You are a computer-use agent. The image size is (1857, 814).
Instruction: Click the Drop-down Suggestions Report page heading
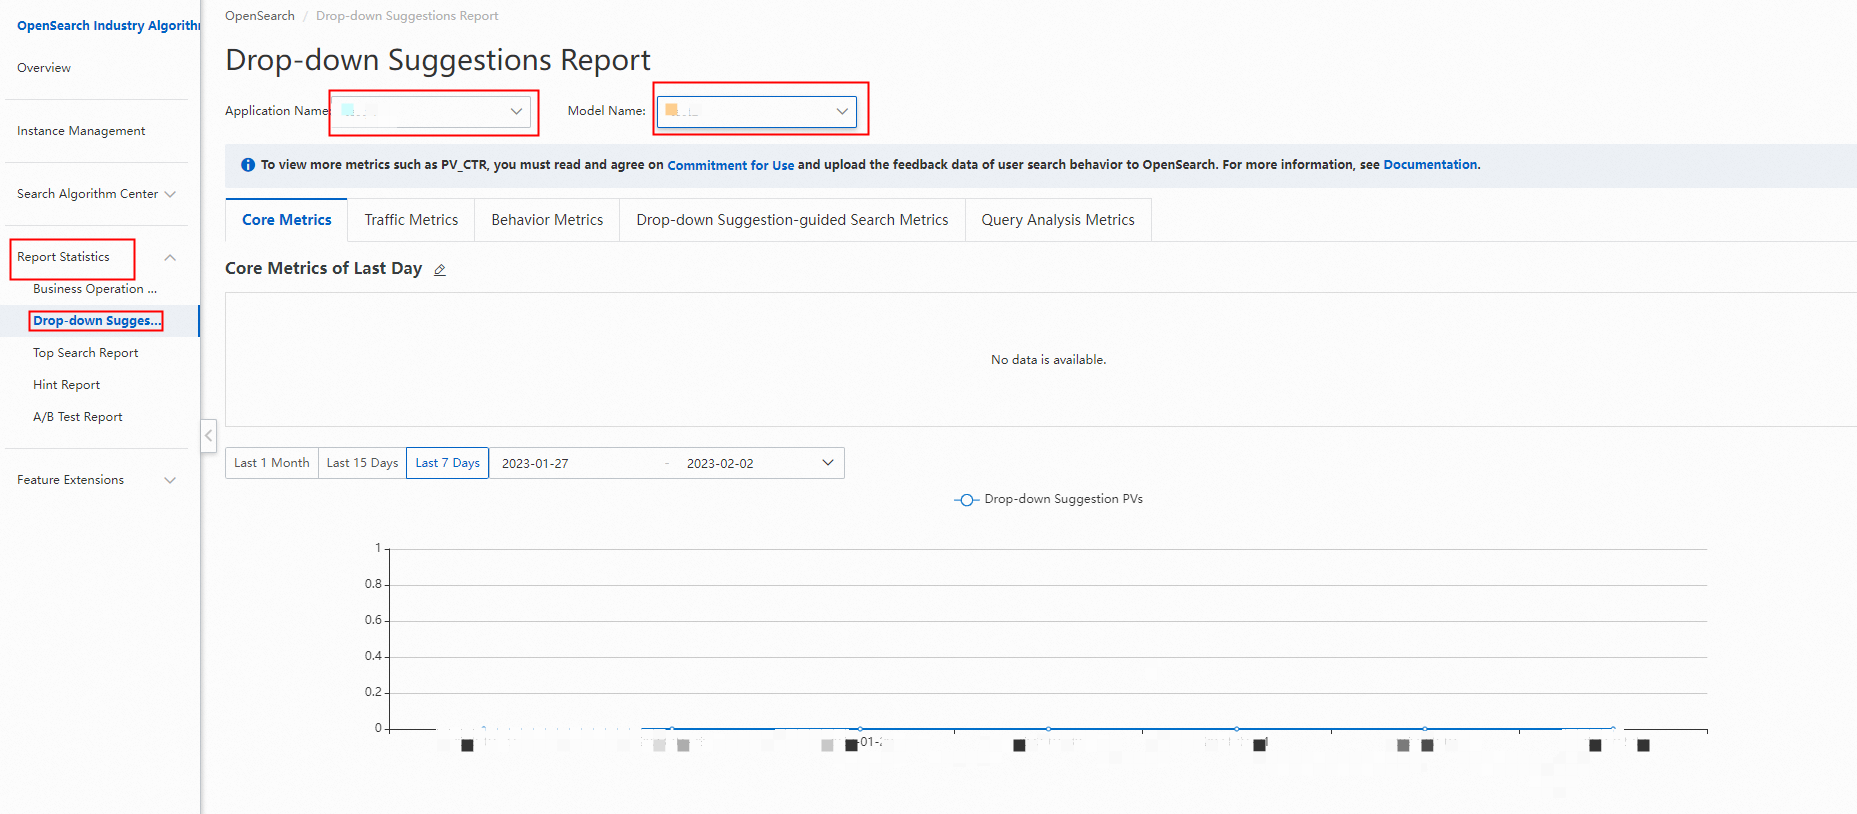click(438, 60)
